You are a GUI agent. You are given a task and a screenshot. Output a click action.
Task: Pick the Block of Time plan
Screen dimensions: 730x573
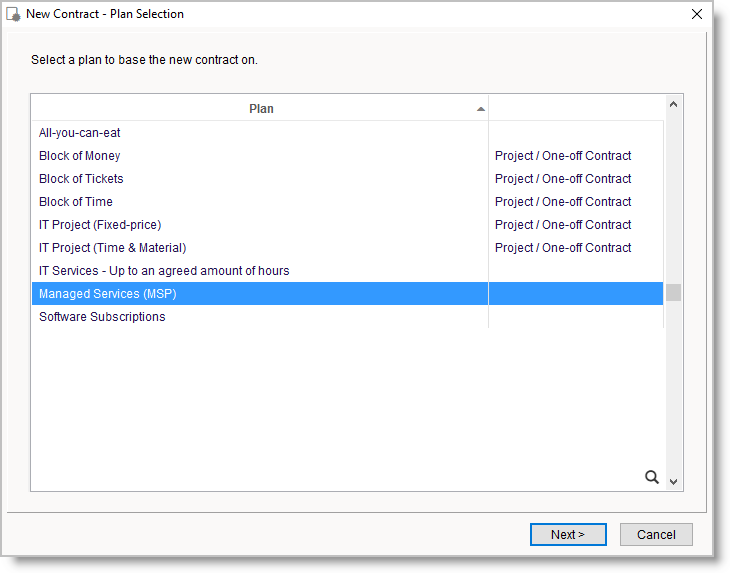point(76,202)
